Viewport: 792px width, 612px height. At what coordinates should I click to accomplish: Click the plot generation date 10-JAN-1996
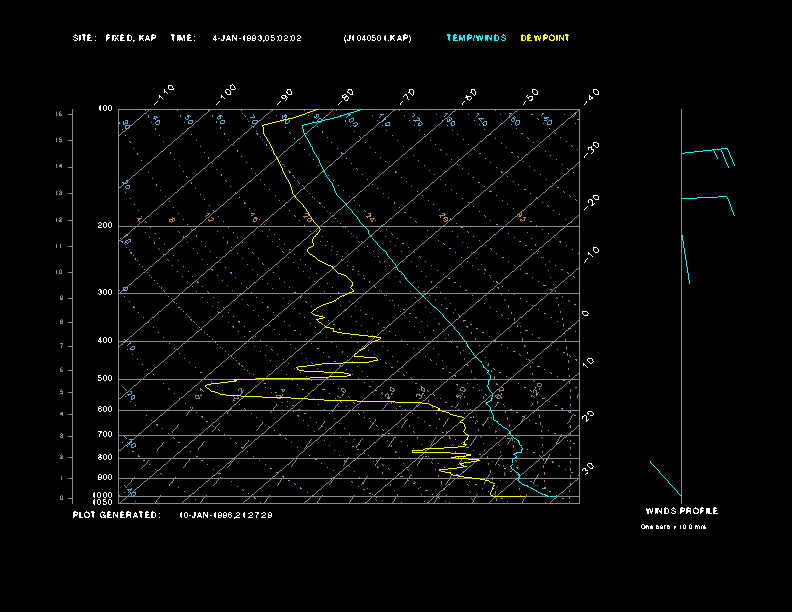pyautogui.click(x=226, y=515)
